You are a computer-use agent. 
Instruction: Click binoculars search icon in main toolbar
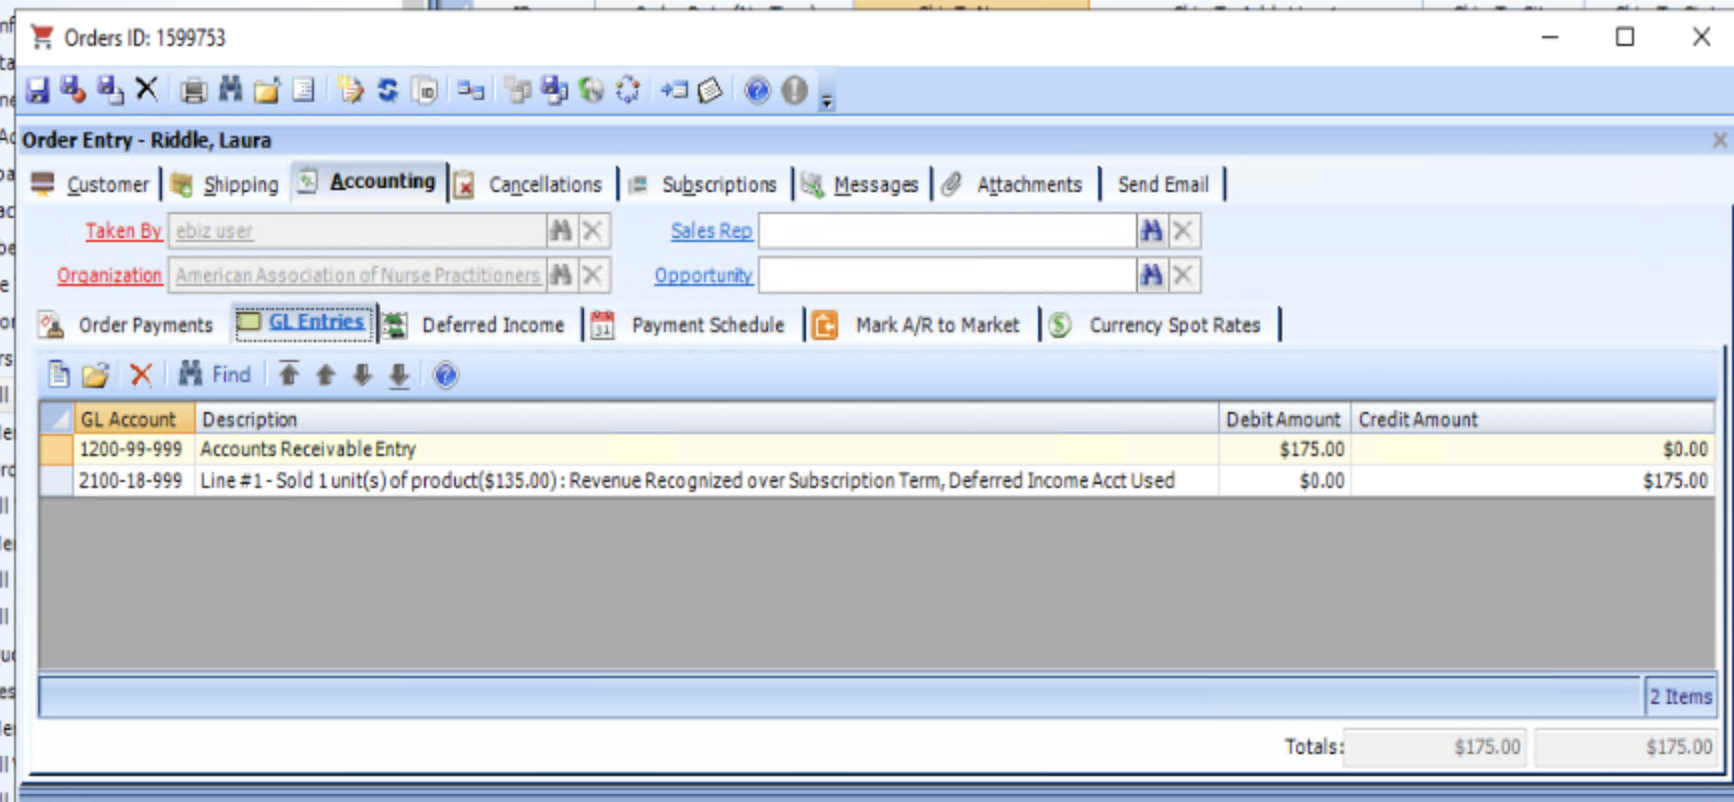(x=231, y=90)
